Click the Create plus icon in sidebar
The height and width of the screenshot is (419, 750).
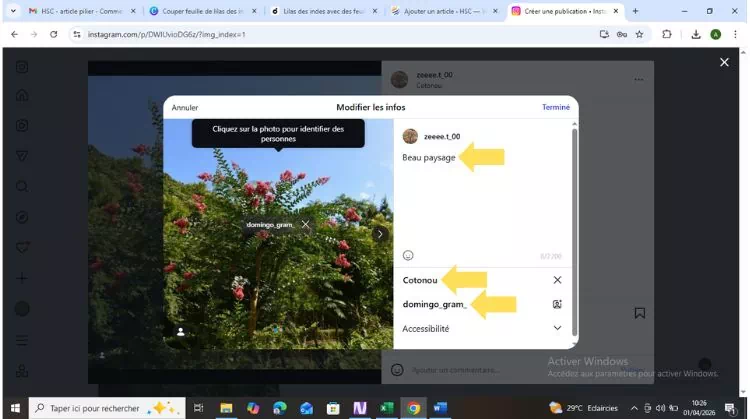[22, 278]
